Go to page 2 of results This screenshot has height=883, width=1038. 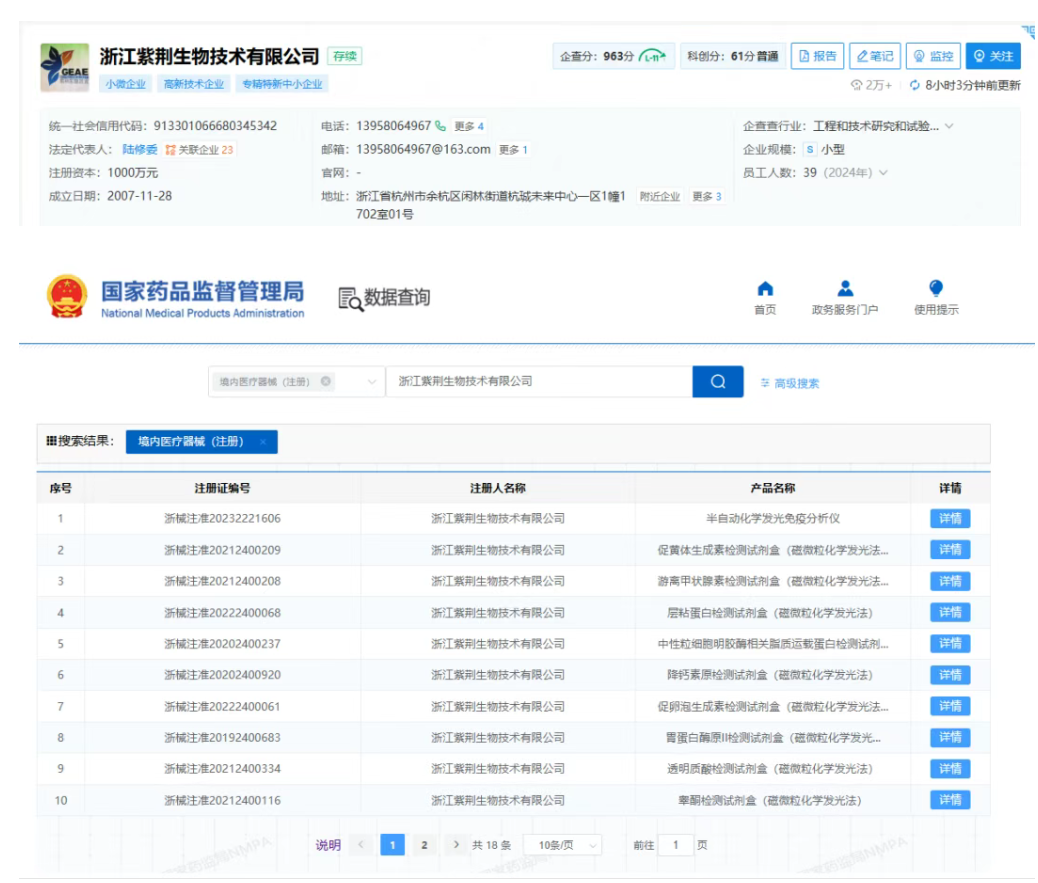[424, 845]
